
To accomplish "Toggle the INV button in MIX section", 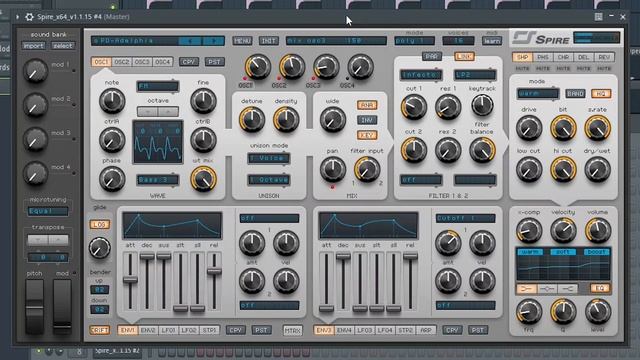I will pyautogui.click(x=367, y=120).
